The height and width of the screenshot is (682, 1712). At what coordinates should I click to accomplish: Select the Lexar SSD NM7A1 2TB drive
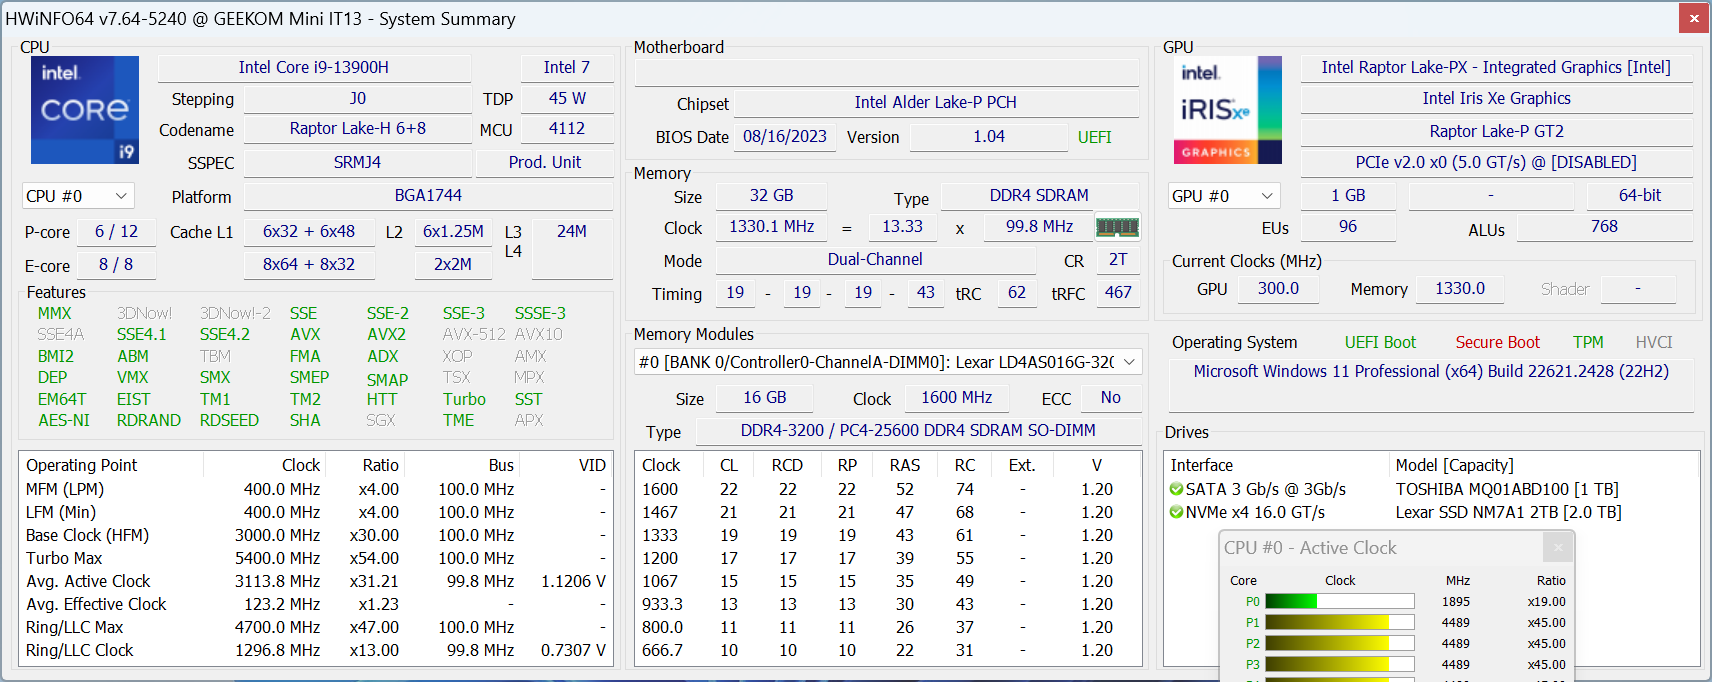click(1508, 512)
